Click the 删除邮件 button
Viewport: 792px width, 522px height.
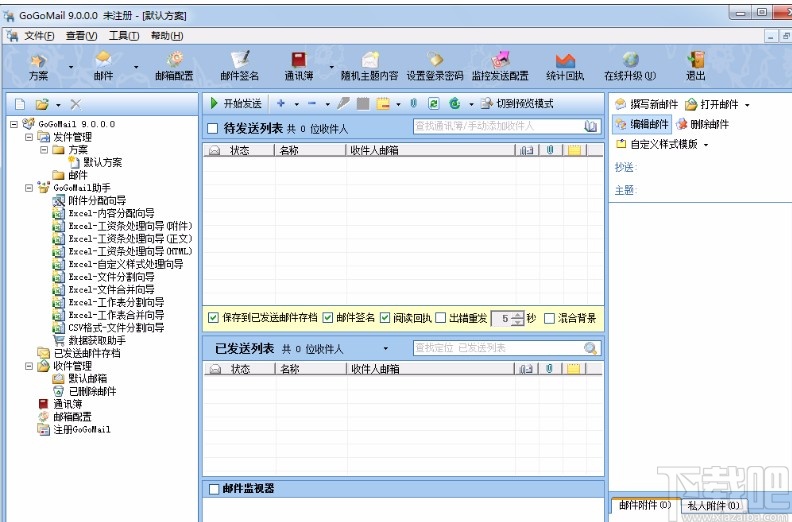pyautogui.click(x=703, y=124)
